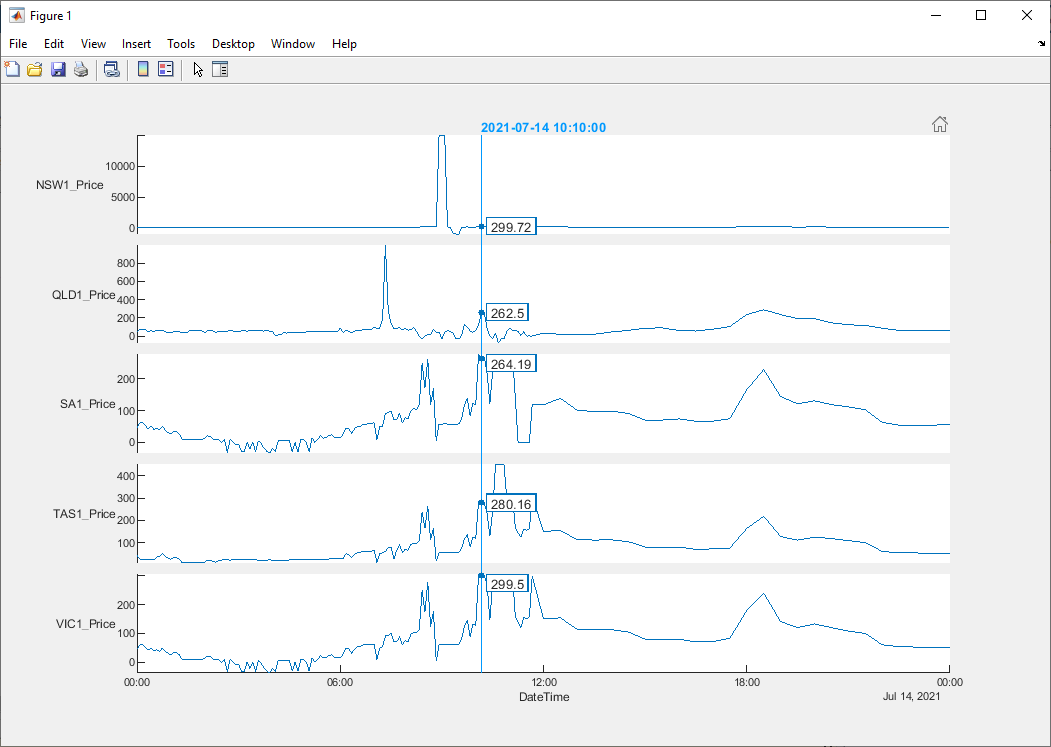This screenshot has width=1051, height=747.
Task: Open the Property Inspector icon
Action: pyautogui.click(x=220, y=69)
